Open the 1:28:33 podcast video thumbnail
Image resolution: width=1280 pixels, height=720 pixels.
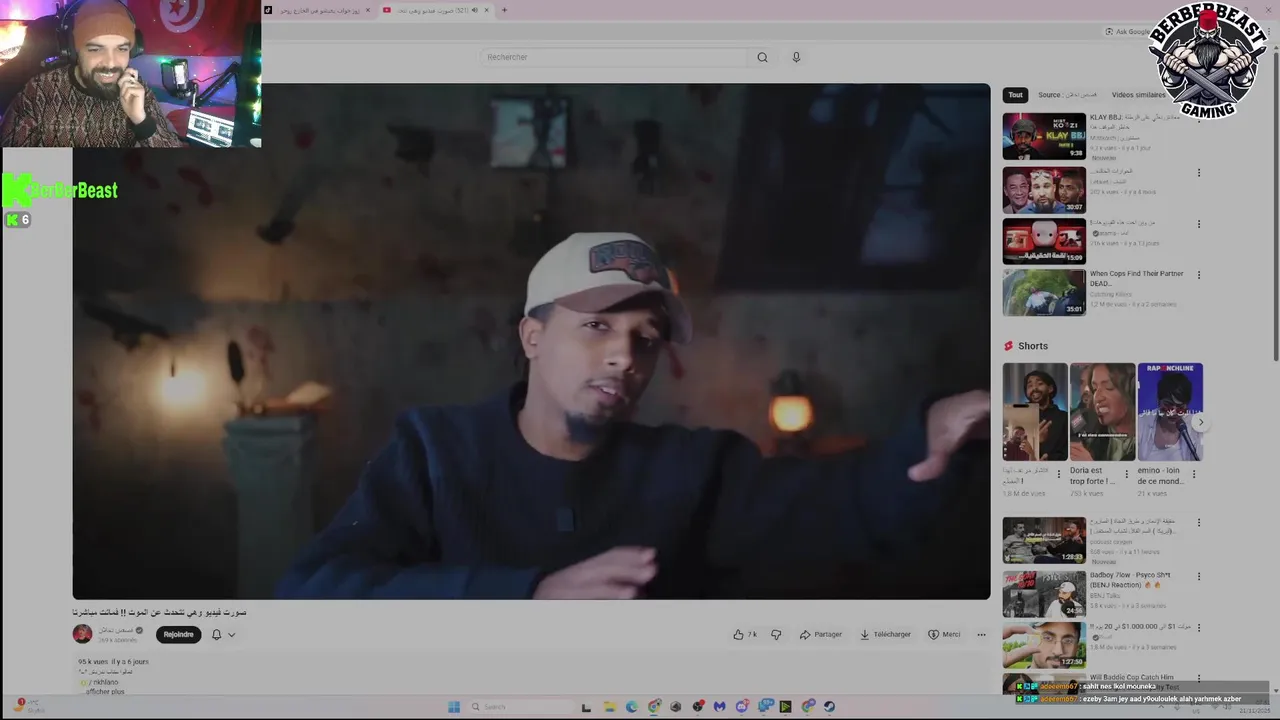(1044, 540)
